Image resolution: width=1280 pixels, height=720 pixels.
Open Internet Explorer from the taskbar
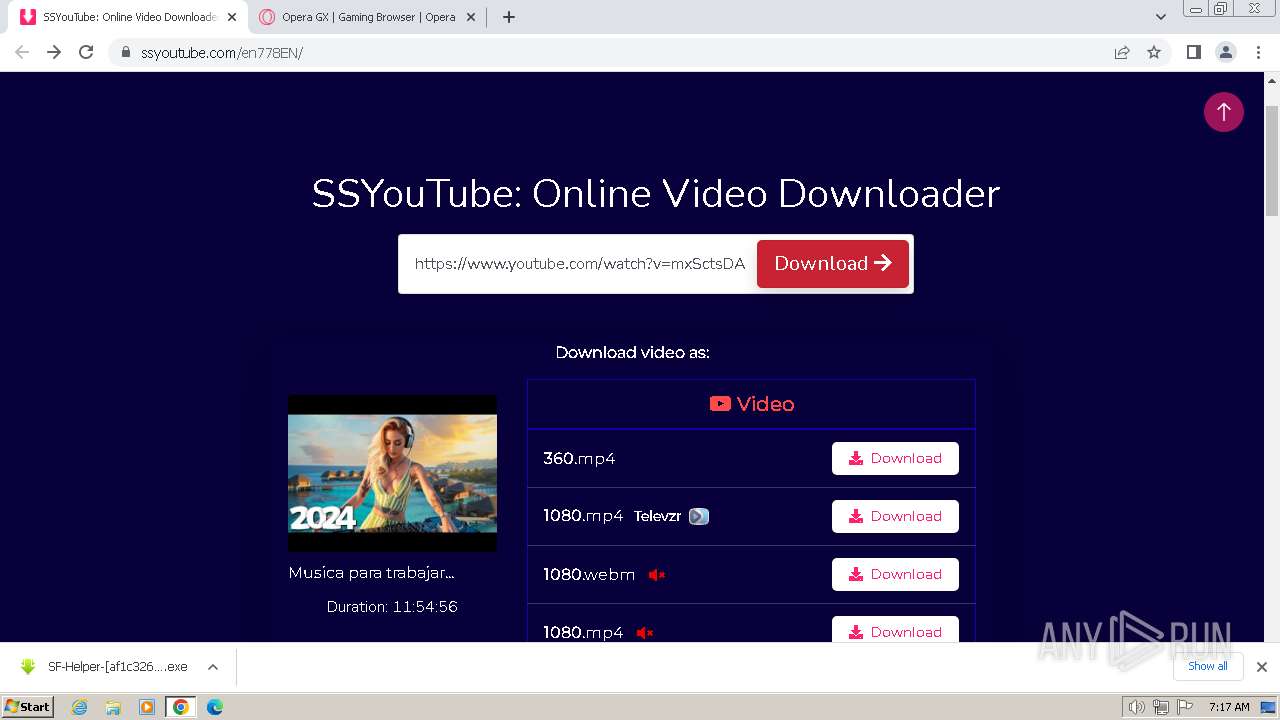pyautogui.click(x=80, y=707)
